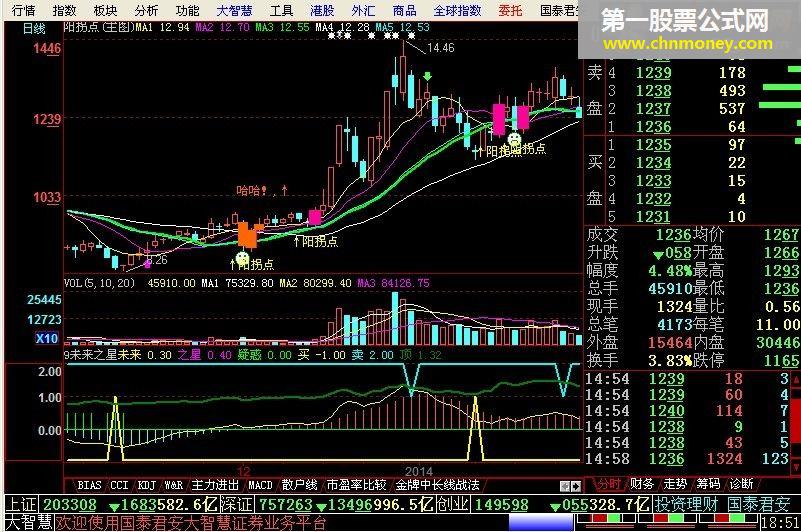Open the 功能 menu
Screen dimensions: 801x532
(x=187, y=10)
